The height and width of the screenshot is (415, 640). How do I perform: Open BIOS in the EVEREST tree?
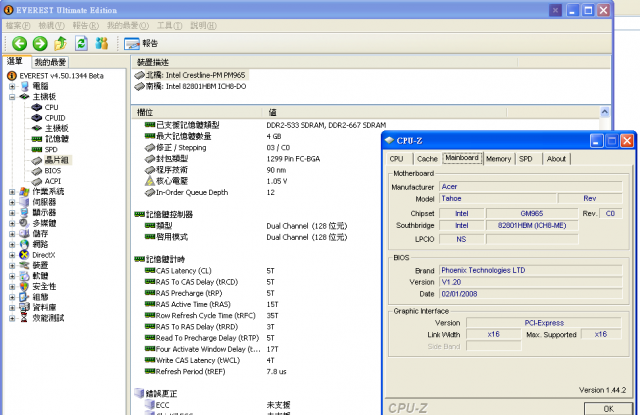(x=53, y=171)
